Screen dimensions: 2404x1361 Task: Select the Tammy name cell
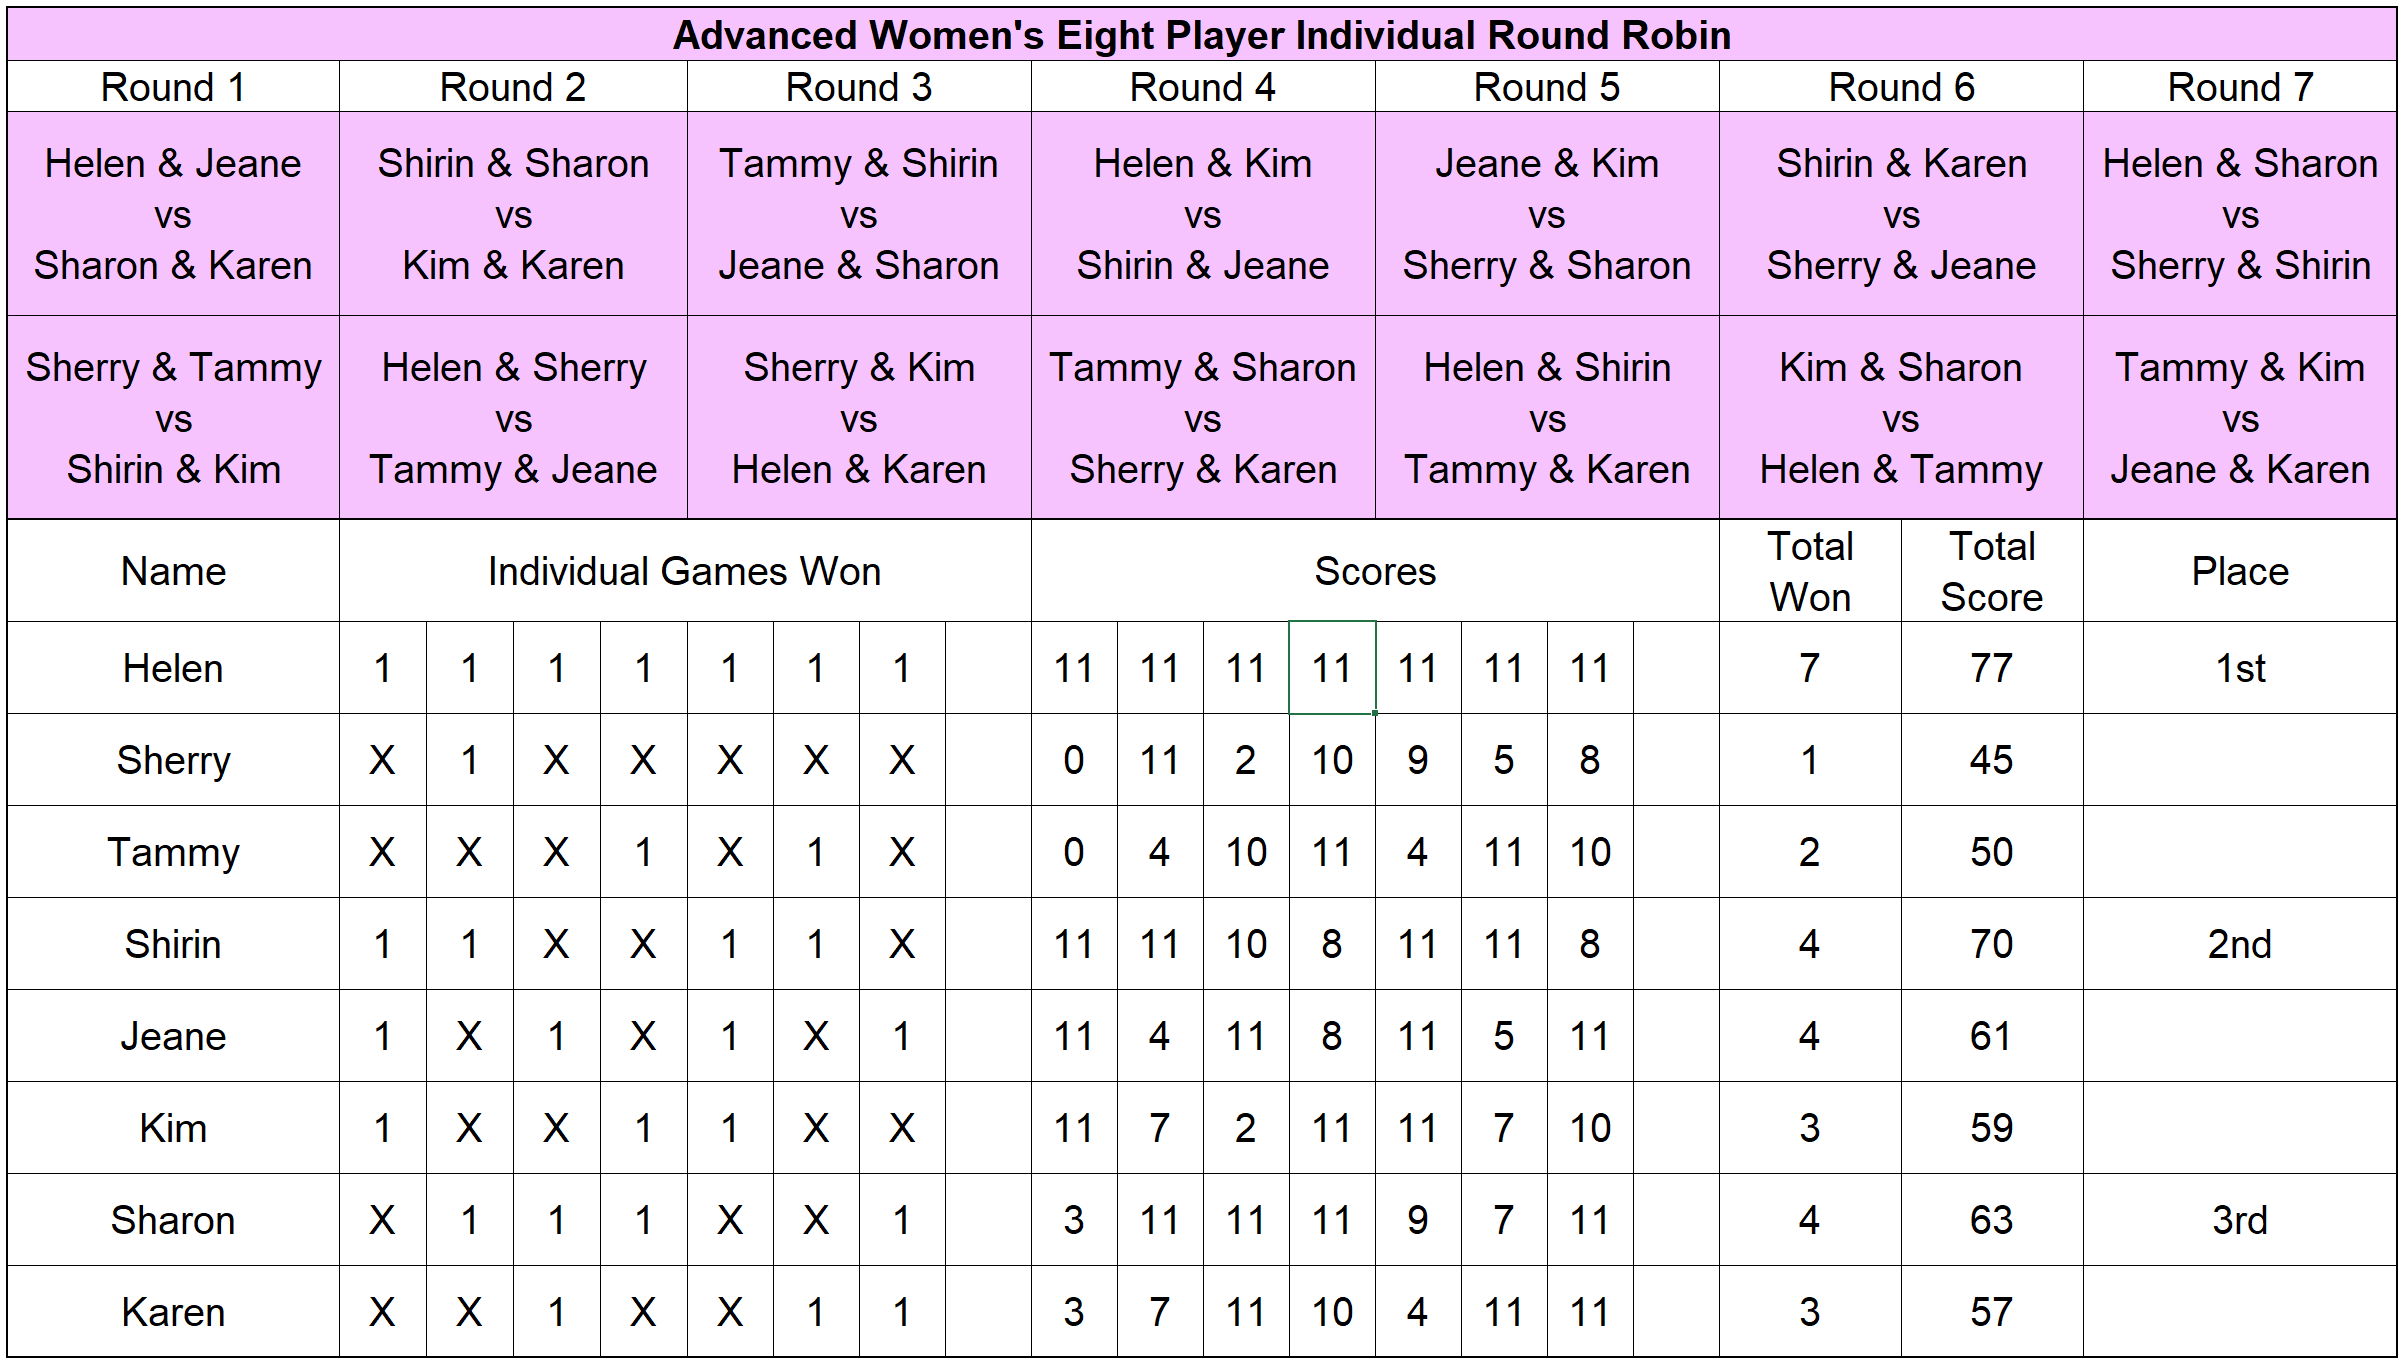tap(173, 852)
